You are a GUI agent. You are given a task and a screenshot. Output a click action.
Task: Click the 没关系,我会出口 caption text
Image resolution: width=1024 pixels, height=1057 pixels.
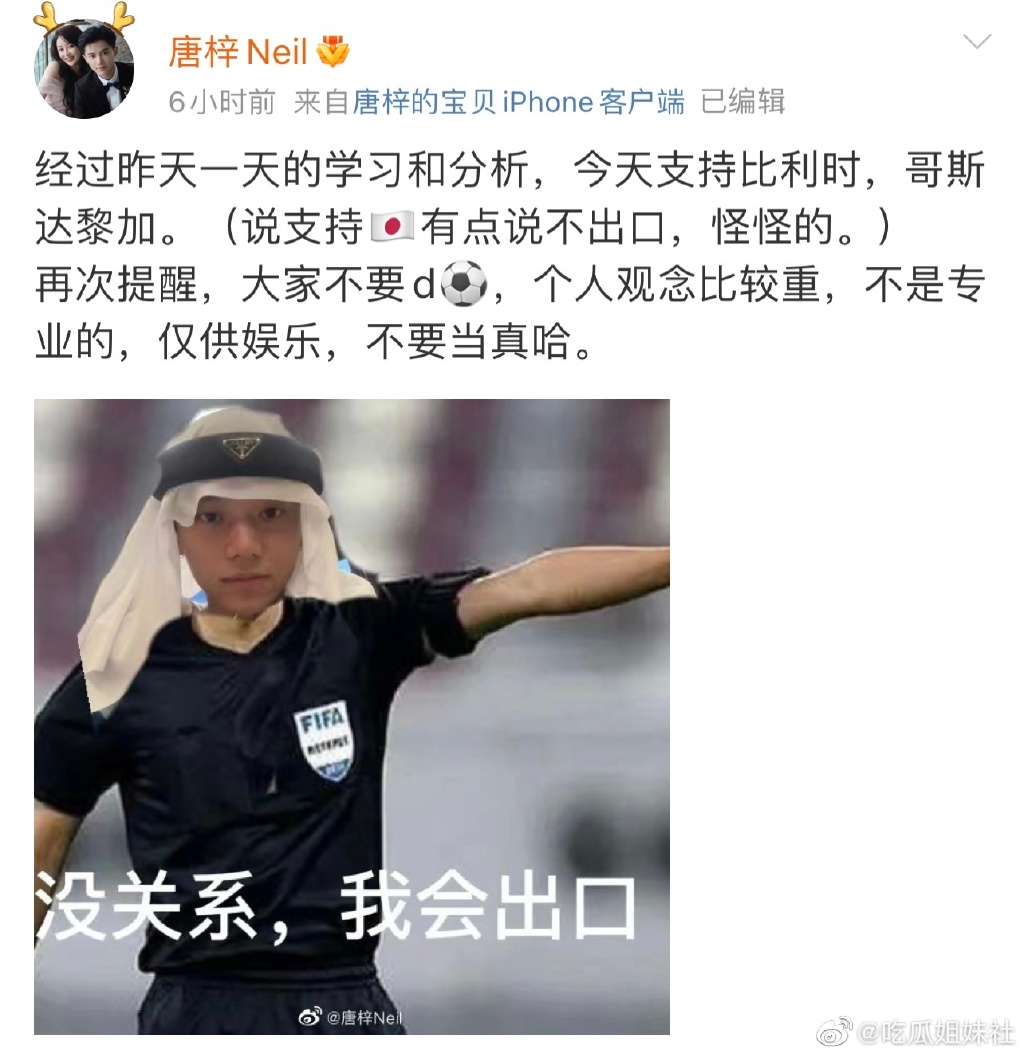coord(335,907)
